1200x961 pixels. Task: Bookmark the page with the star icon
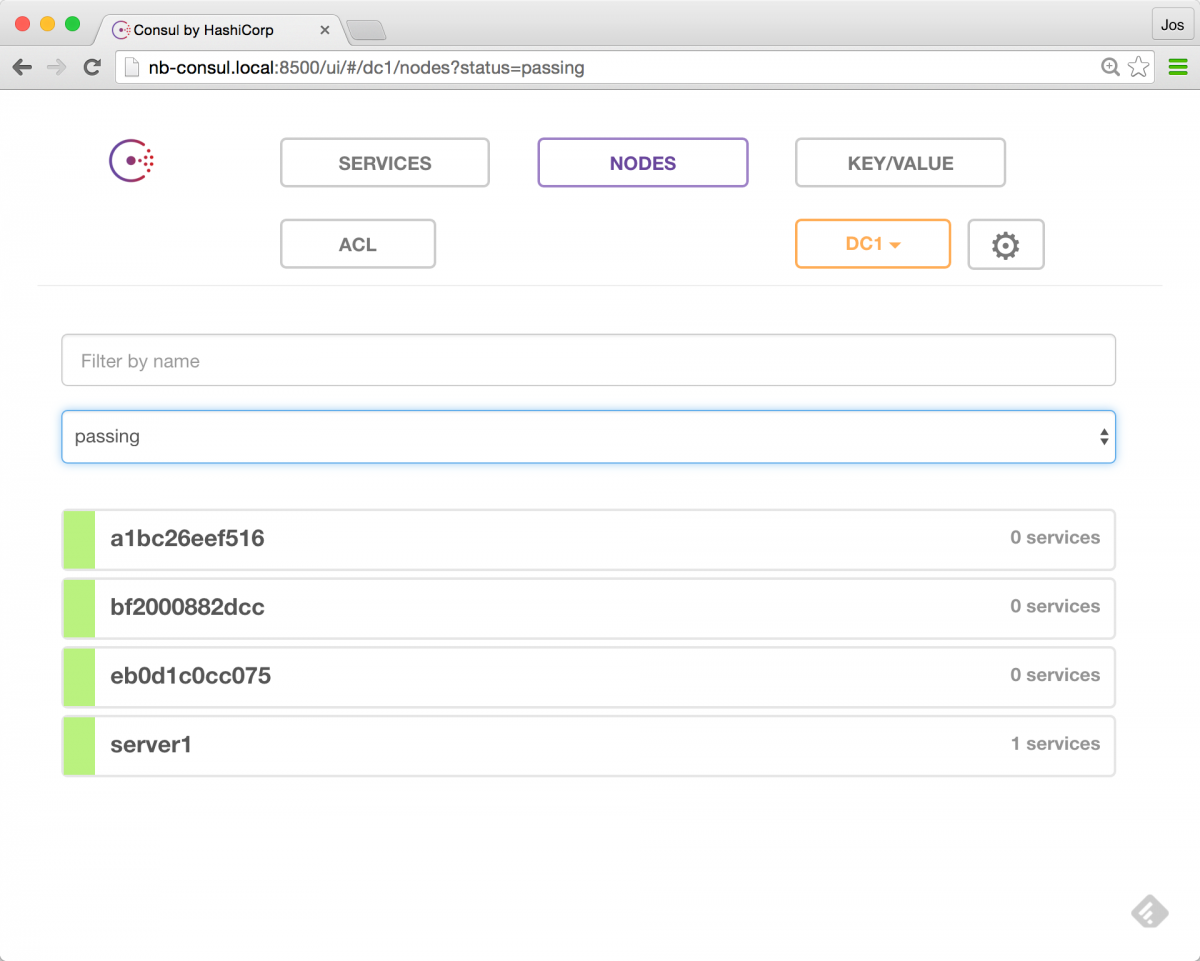point(1139,67)
